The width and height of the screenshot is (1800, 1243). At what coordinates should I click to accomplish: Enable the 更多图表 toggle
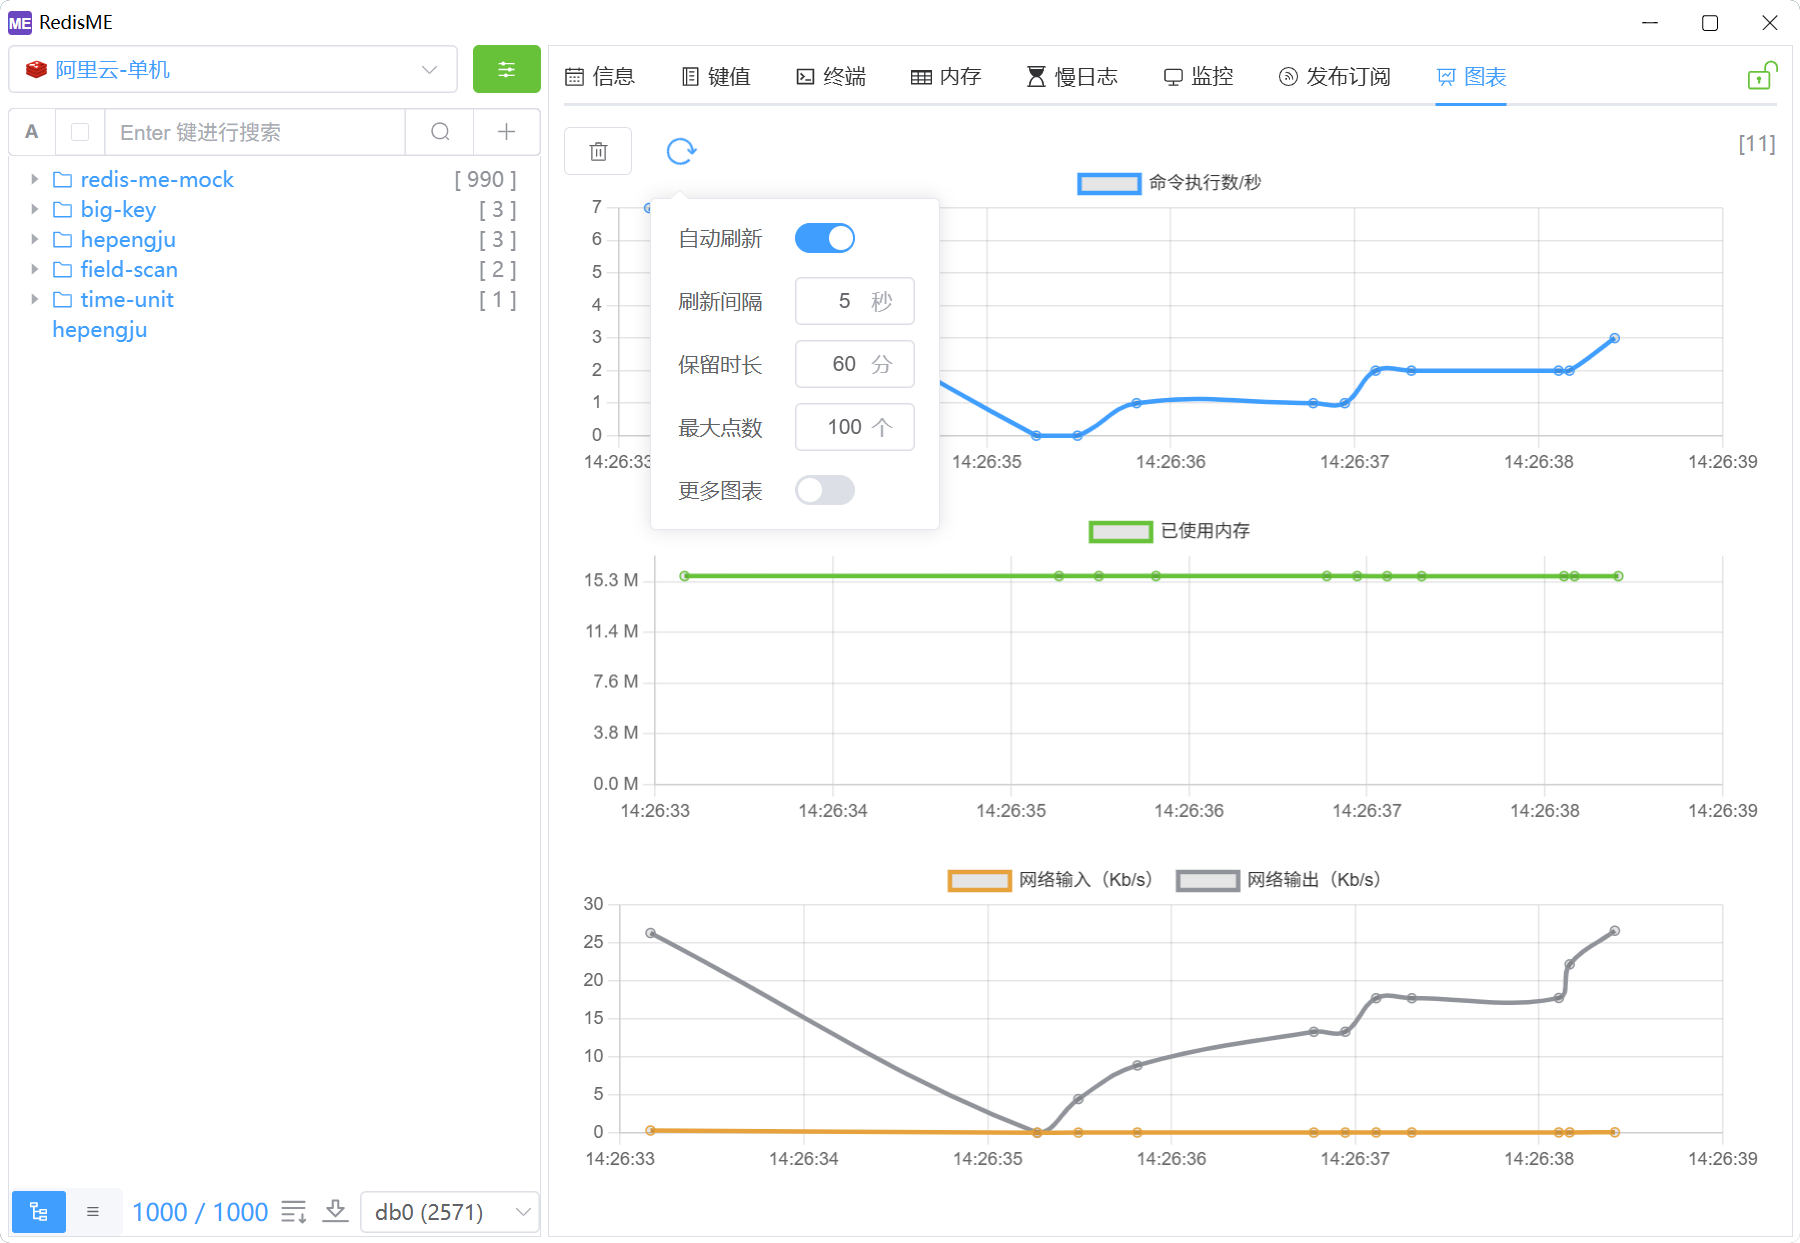(x=825, y=490)
